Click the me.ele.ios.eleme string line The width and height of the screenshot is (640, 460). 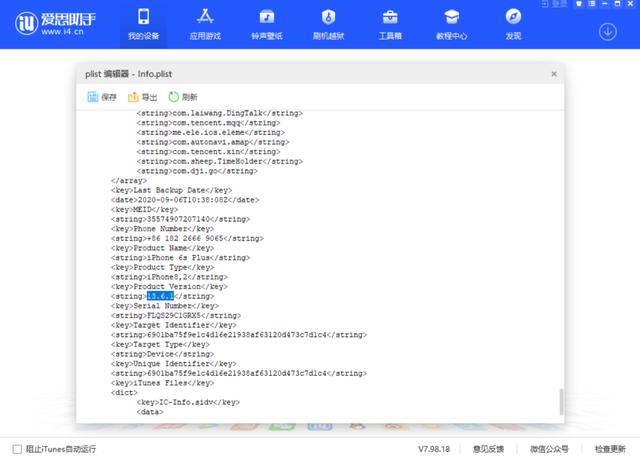click(x=211, y=132)
